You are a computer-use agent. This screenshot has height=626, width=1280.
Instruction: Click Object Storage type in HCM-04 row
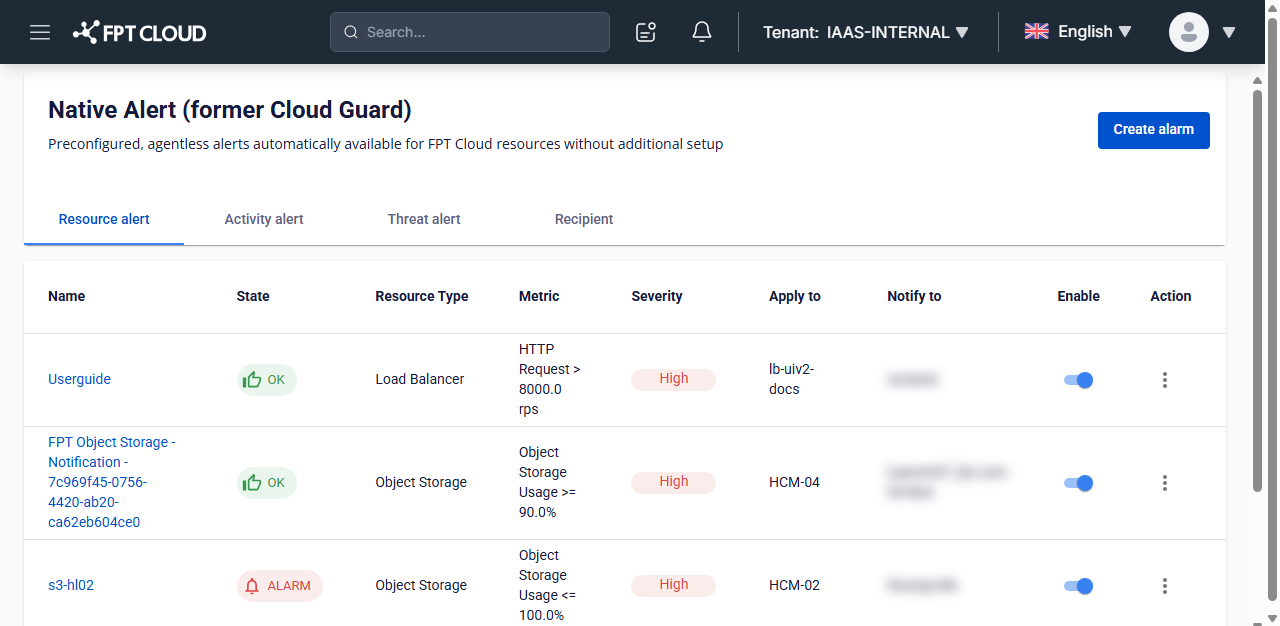click(x=421, y=482)
